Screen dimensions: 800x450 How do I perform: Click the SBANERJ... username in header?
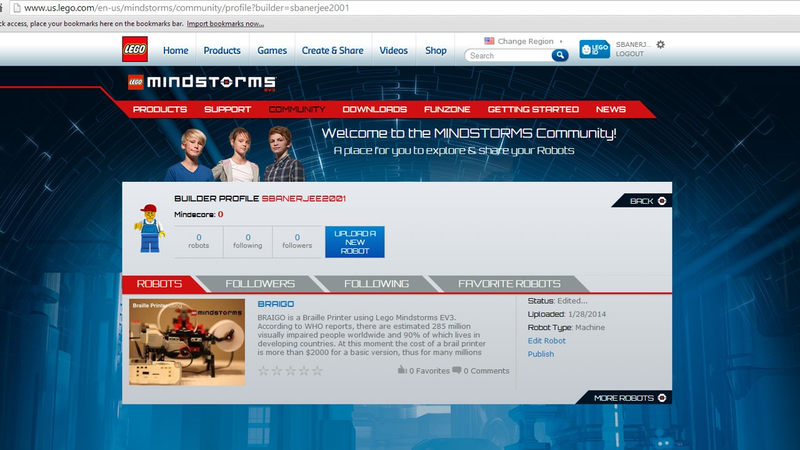click(x=633, y=44)
